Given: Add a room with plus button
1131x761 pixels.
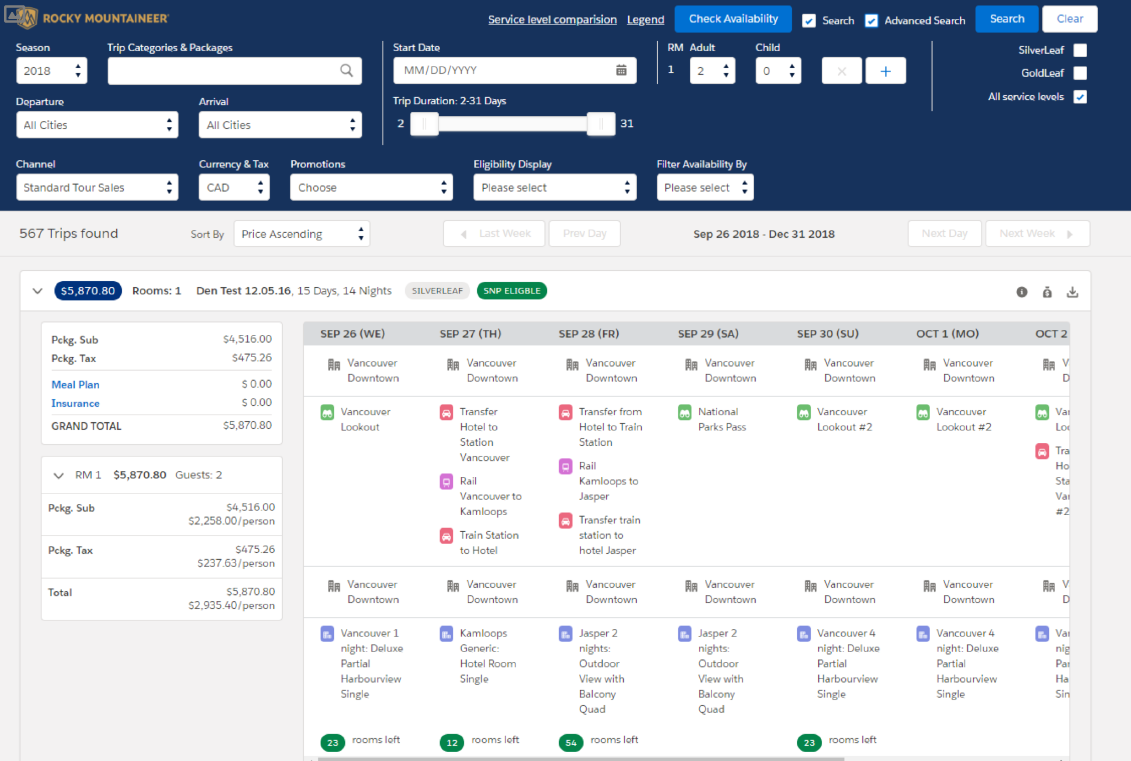Looking at the screenshot, I should pos(886,71).
